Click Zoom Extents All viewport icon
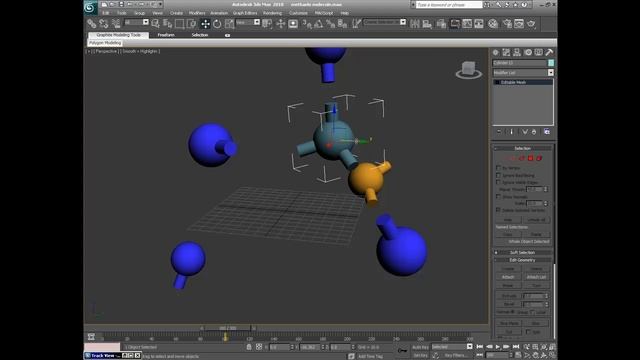 (x=553, y=347)
